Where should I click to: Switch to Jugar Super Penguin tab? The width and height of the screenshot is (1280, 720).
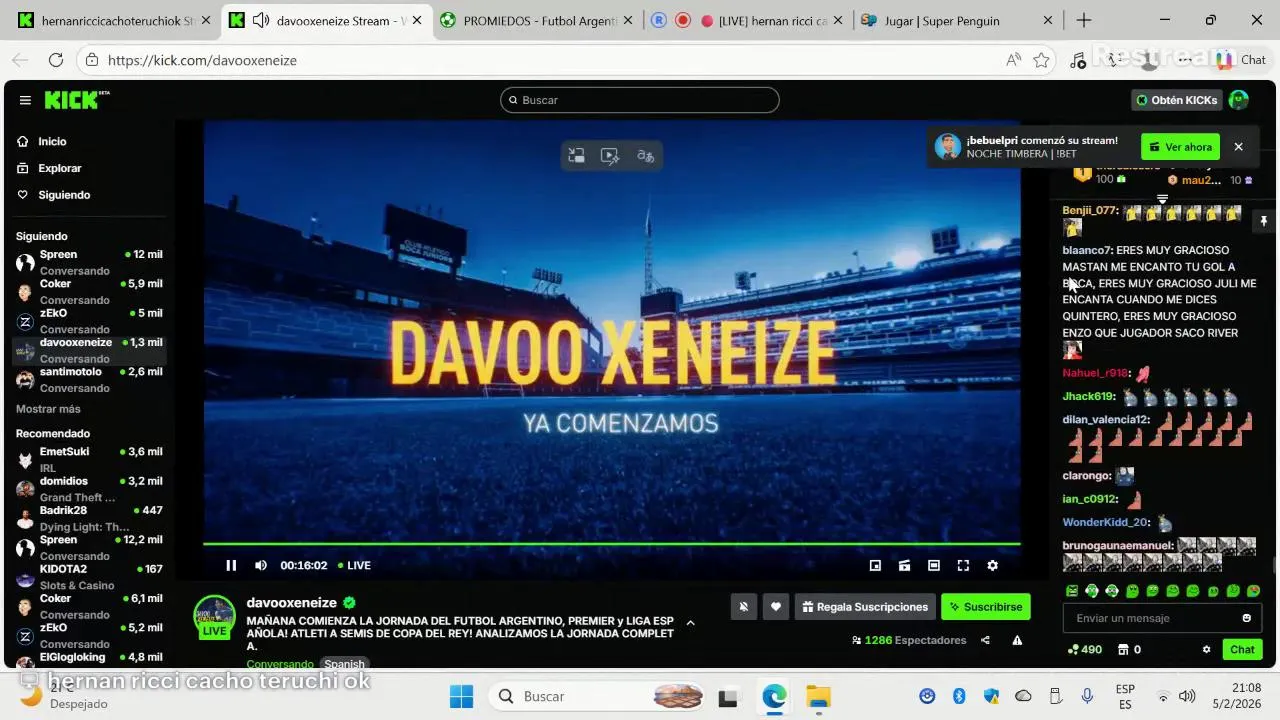pyautogui.click(x=957, y=20)
